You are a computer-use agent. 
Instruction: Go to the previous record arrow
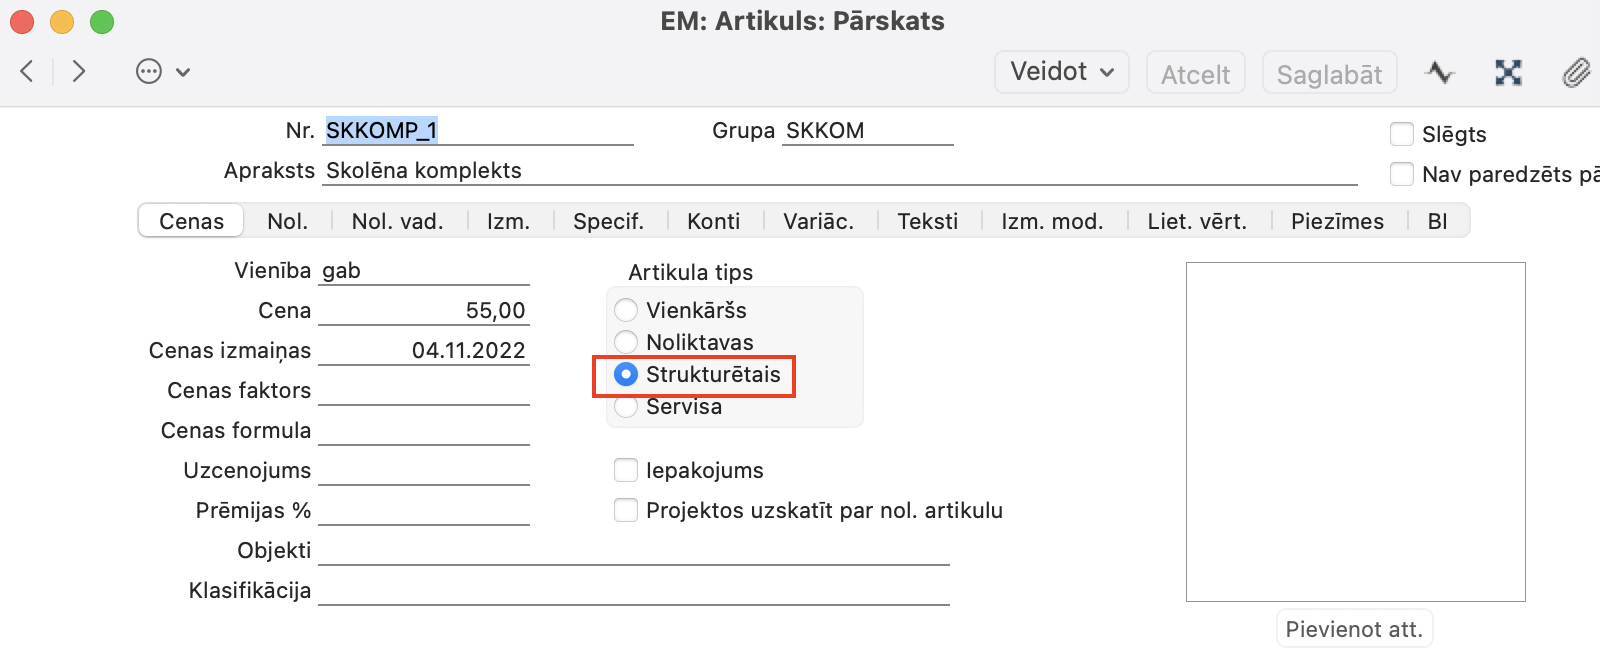pyautogui.click(x=28, y=71)
